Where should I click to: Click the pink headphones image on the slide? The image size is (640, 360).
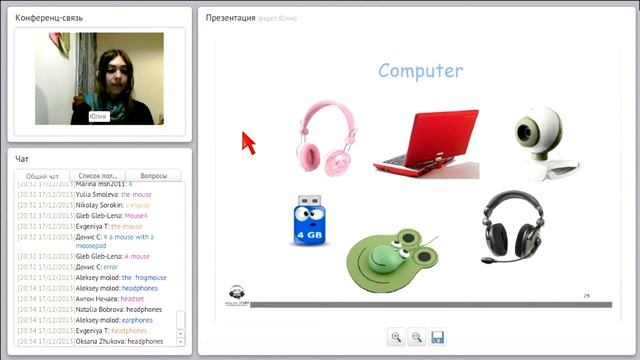coord(327,139)
